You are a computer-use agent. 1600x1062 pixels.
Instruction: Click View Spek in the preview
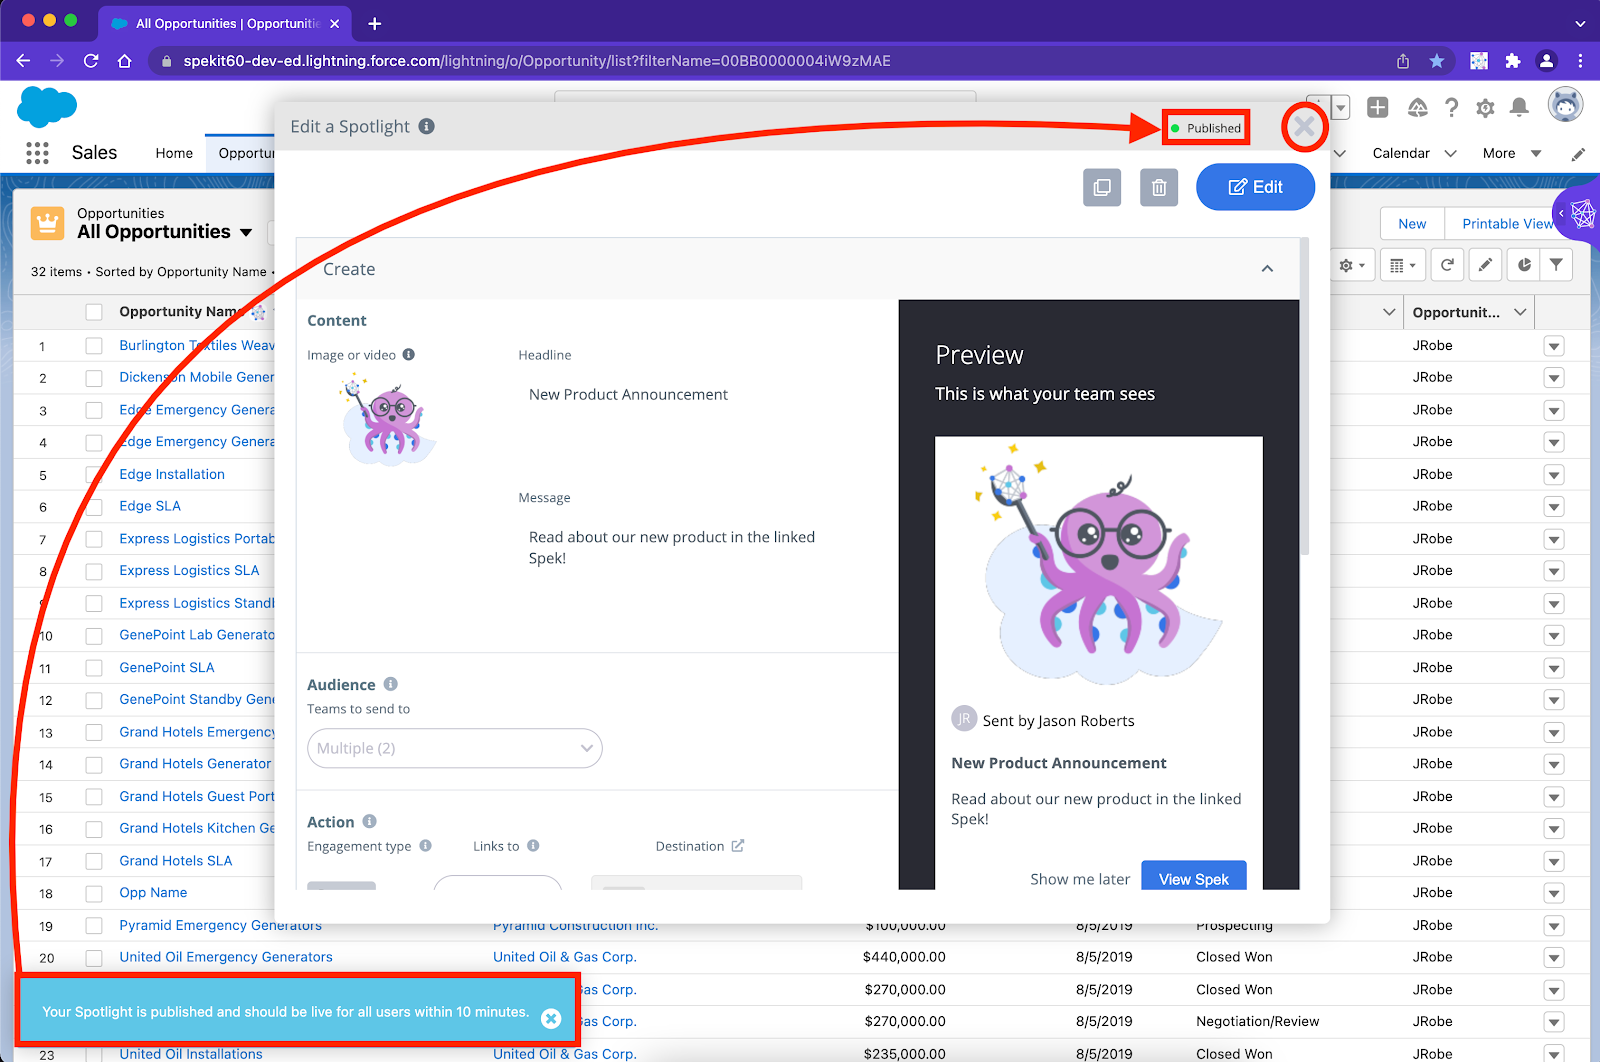[x=1194, y=877]
